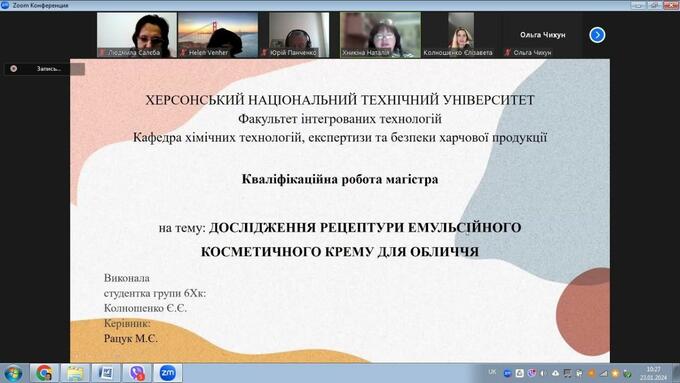Select Людмила Салеба's video thumbnail

pos(137,35)
